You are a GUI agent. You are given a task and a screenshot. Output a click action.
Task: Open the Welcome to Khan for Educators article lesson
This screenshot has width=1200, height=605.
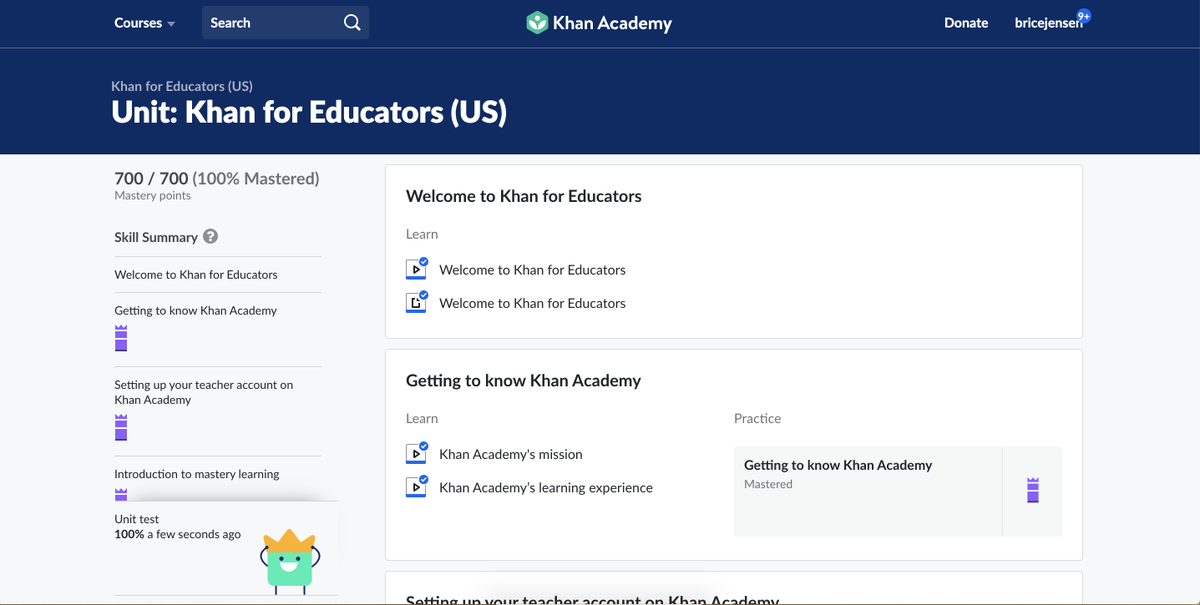click(532, 303)
